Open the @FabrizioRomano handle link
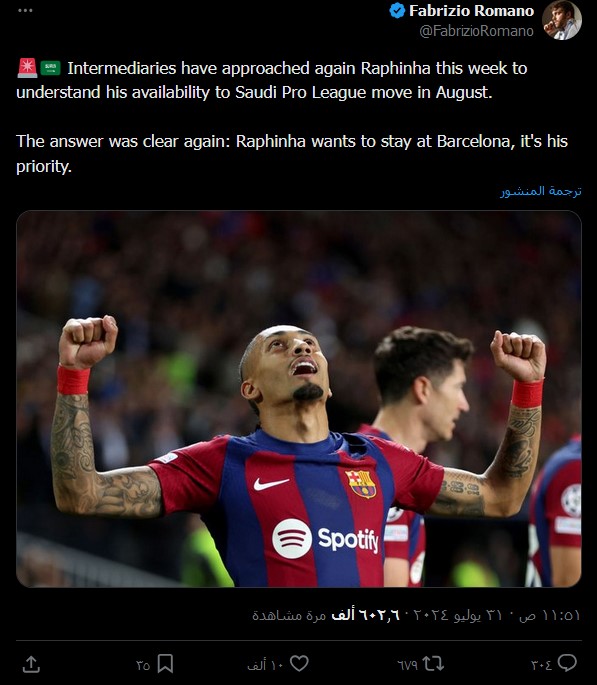This screenshot has width=597, height=685. [x=476, y=31]
